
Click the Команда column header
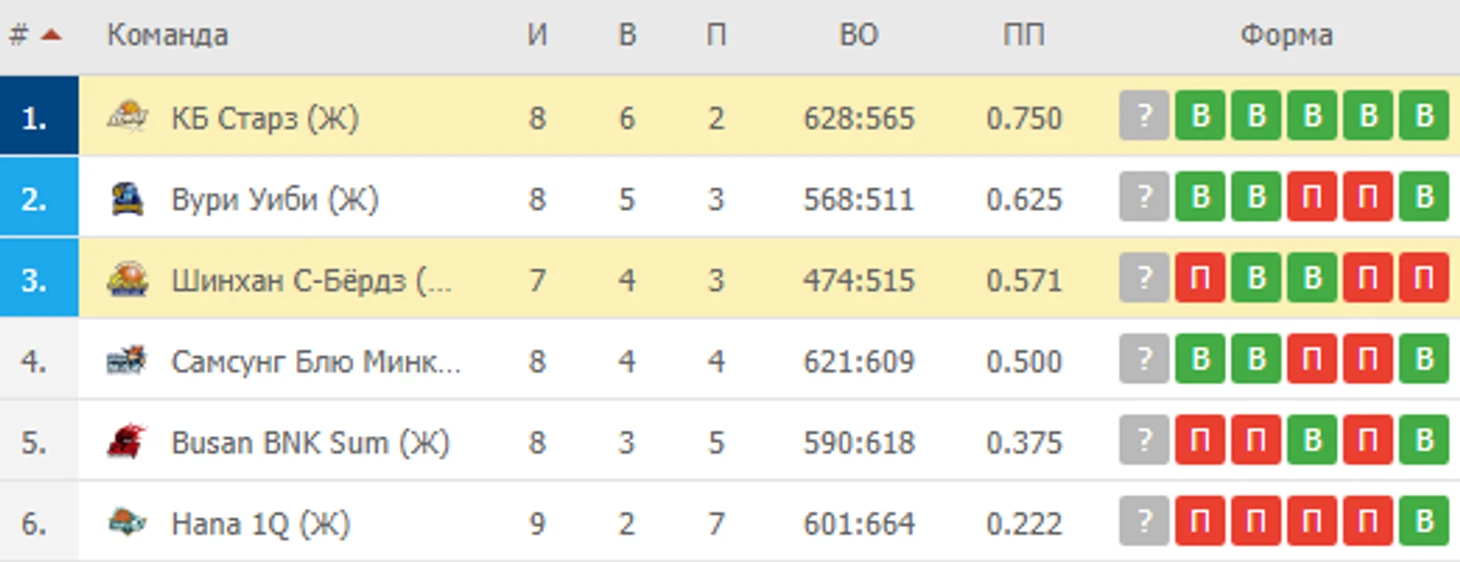[167, 36]
